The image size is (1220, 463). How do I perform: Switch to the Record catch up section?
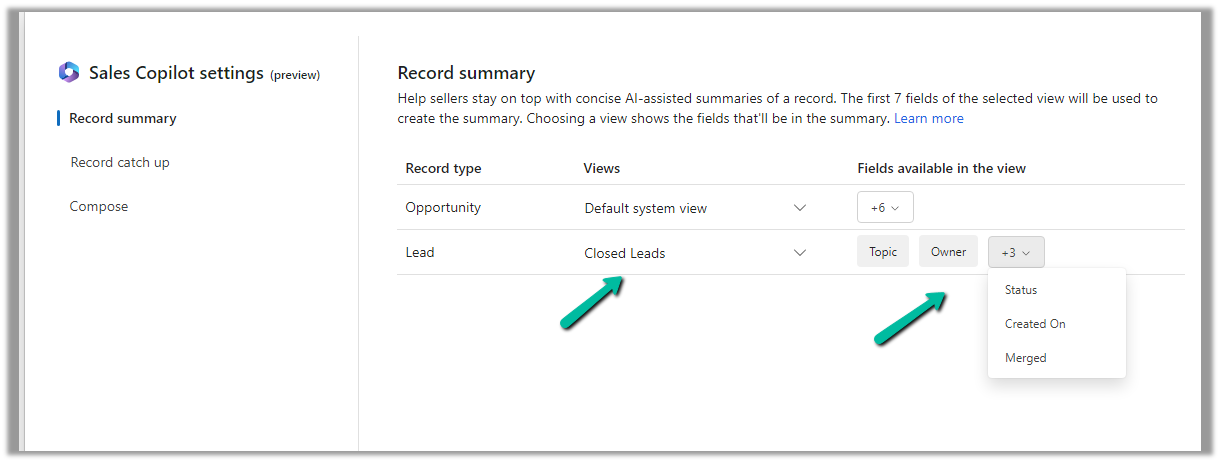pyautogui.click(x=120, y=162)
